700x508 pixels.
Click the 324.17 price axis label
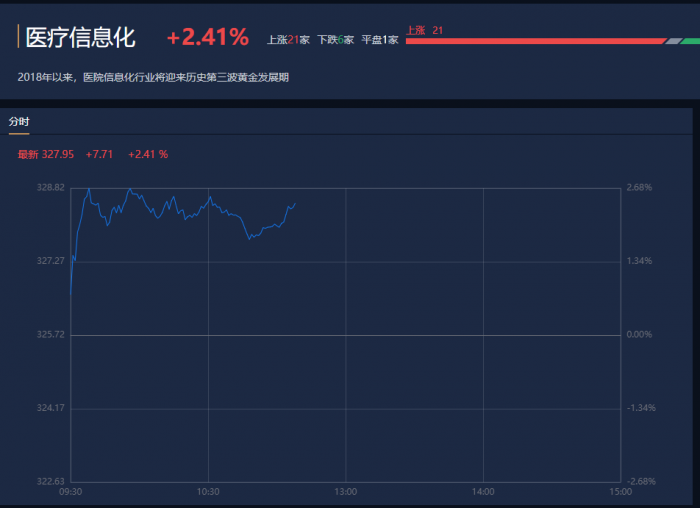click(x=50, y=408)
